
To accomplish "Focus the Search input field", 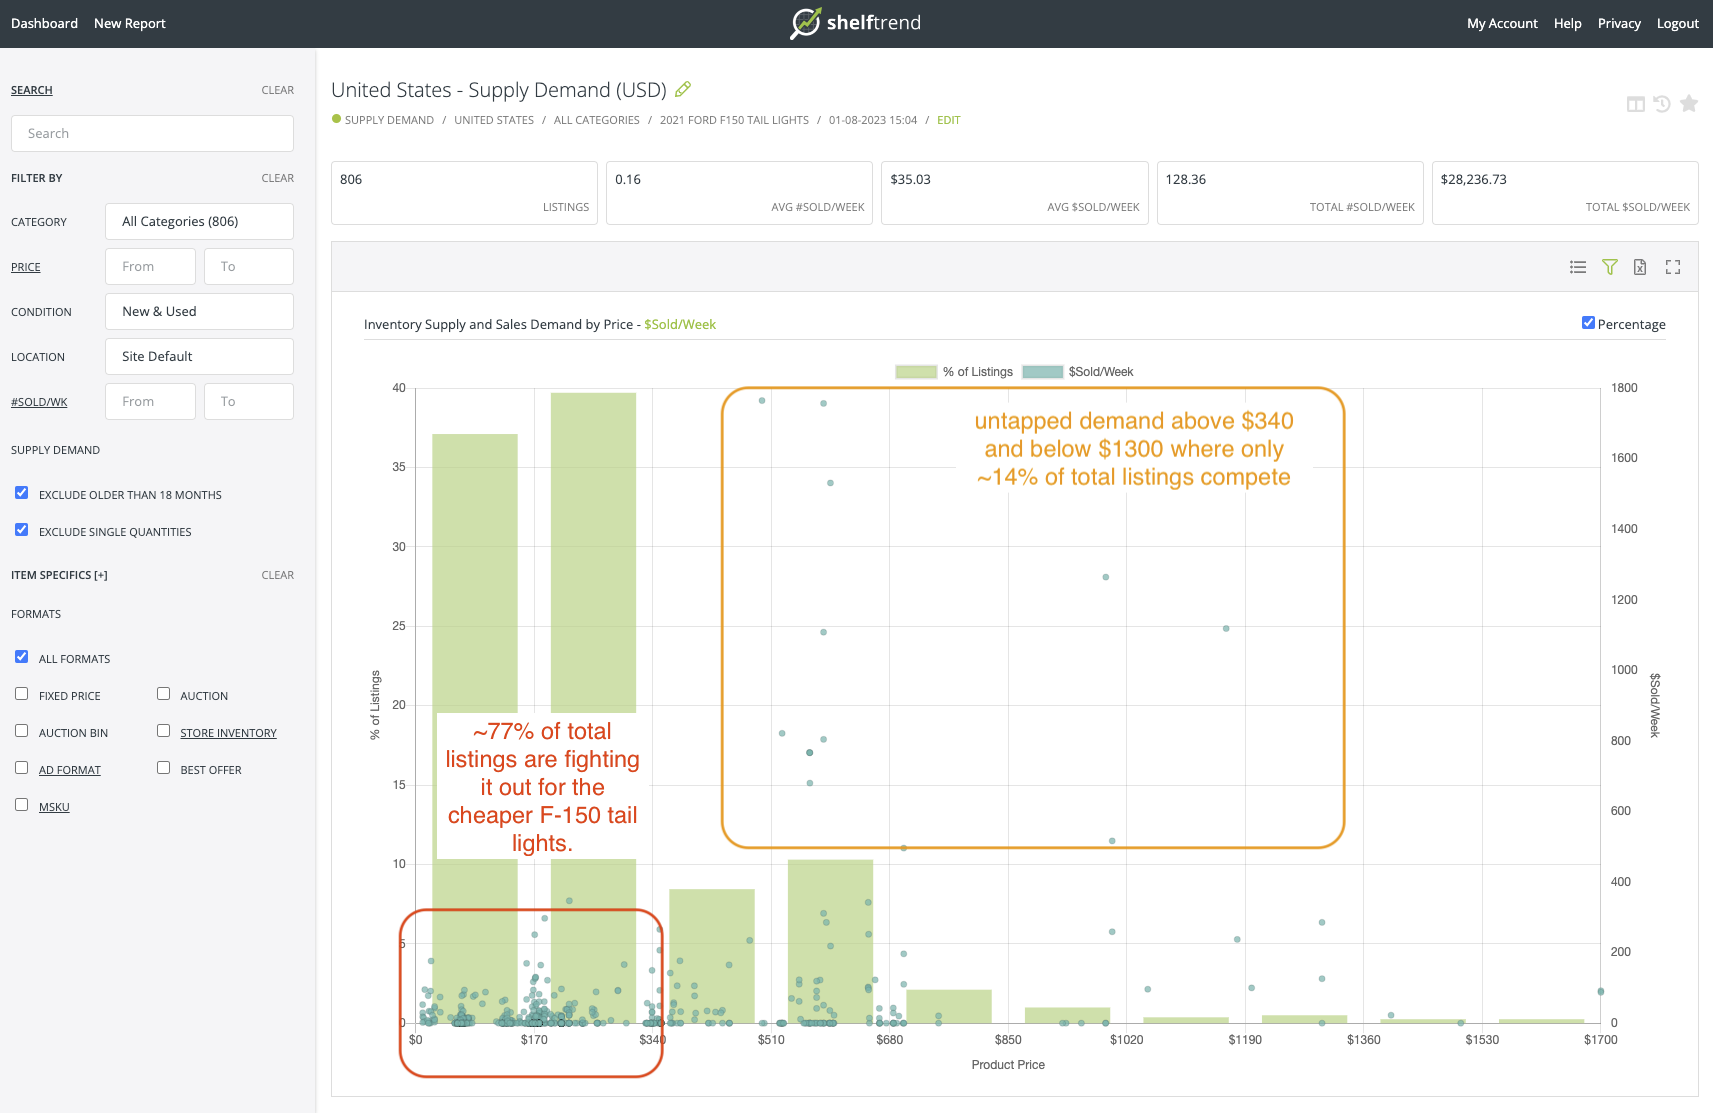I will [152, 133].
